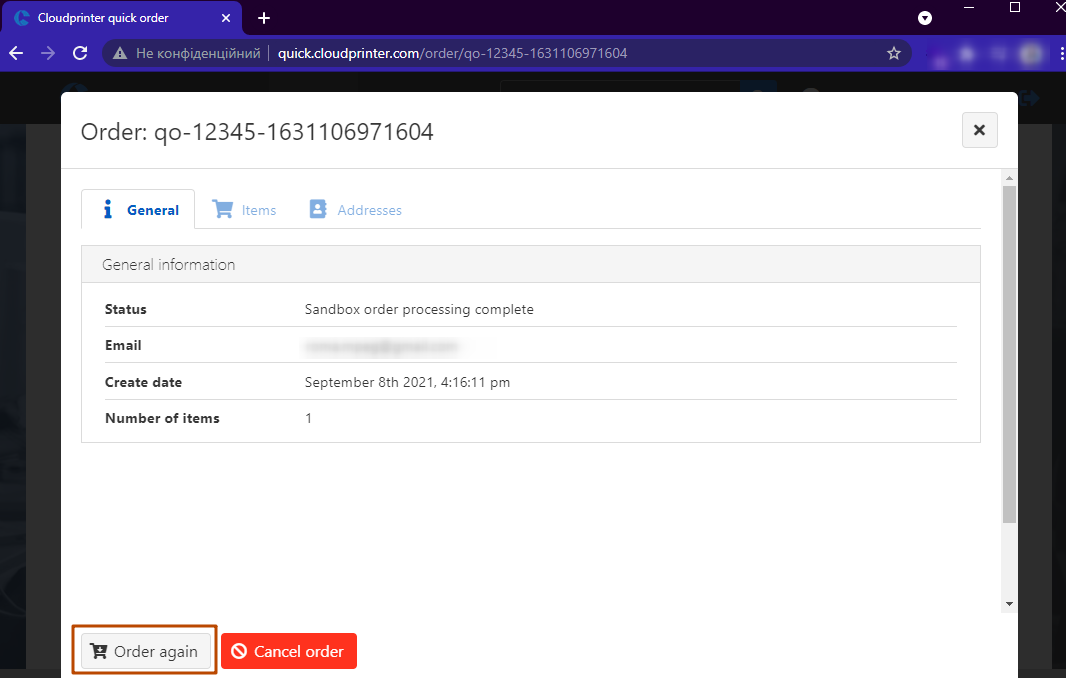
Task: Click the 'Number of items' value 1
Action: (309, 418)
